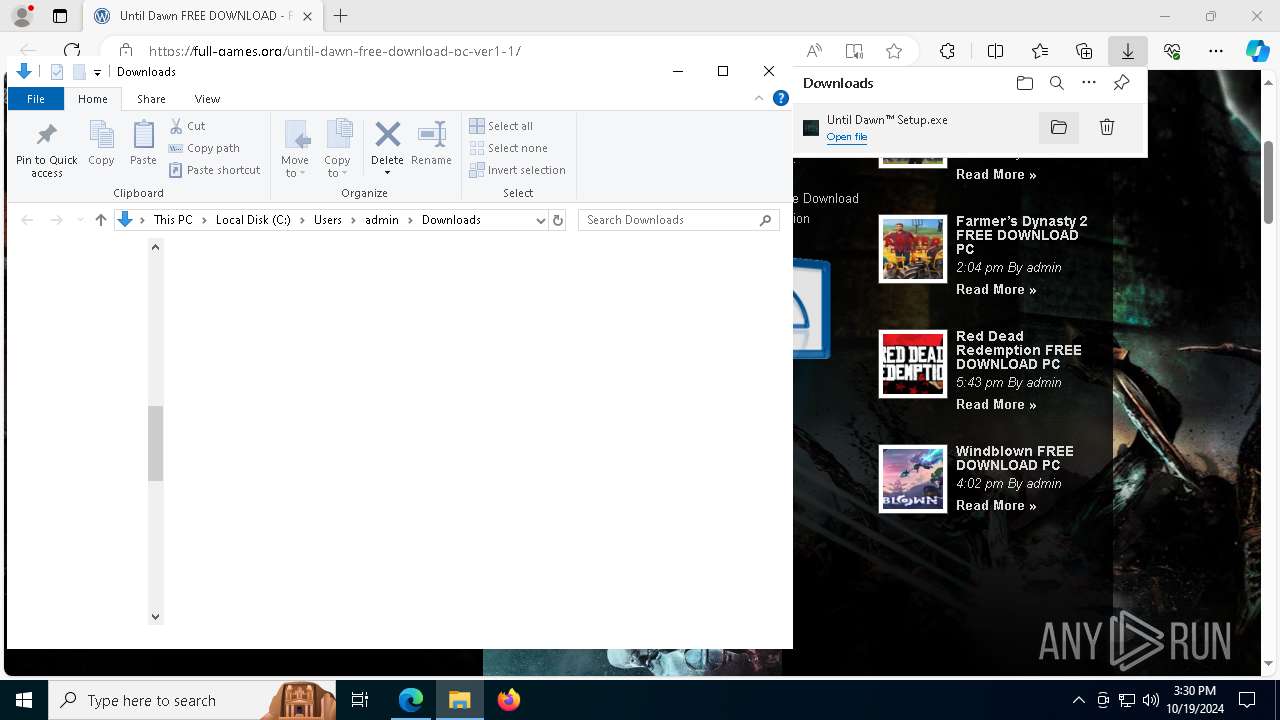The image size is (1280, 720).
Task: Click Red Dead Redemption FREE DOWNLOAD link
Action: pos(1018,350)
